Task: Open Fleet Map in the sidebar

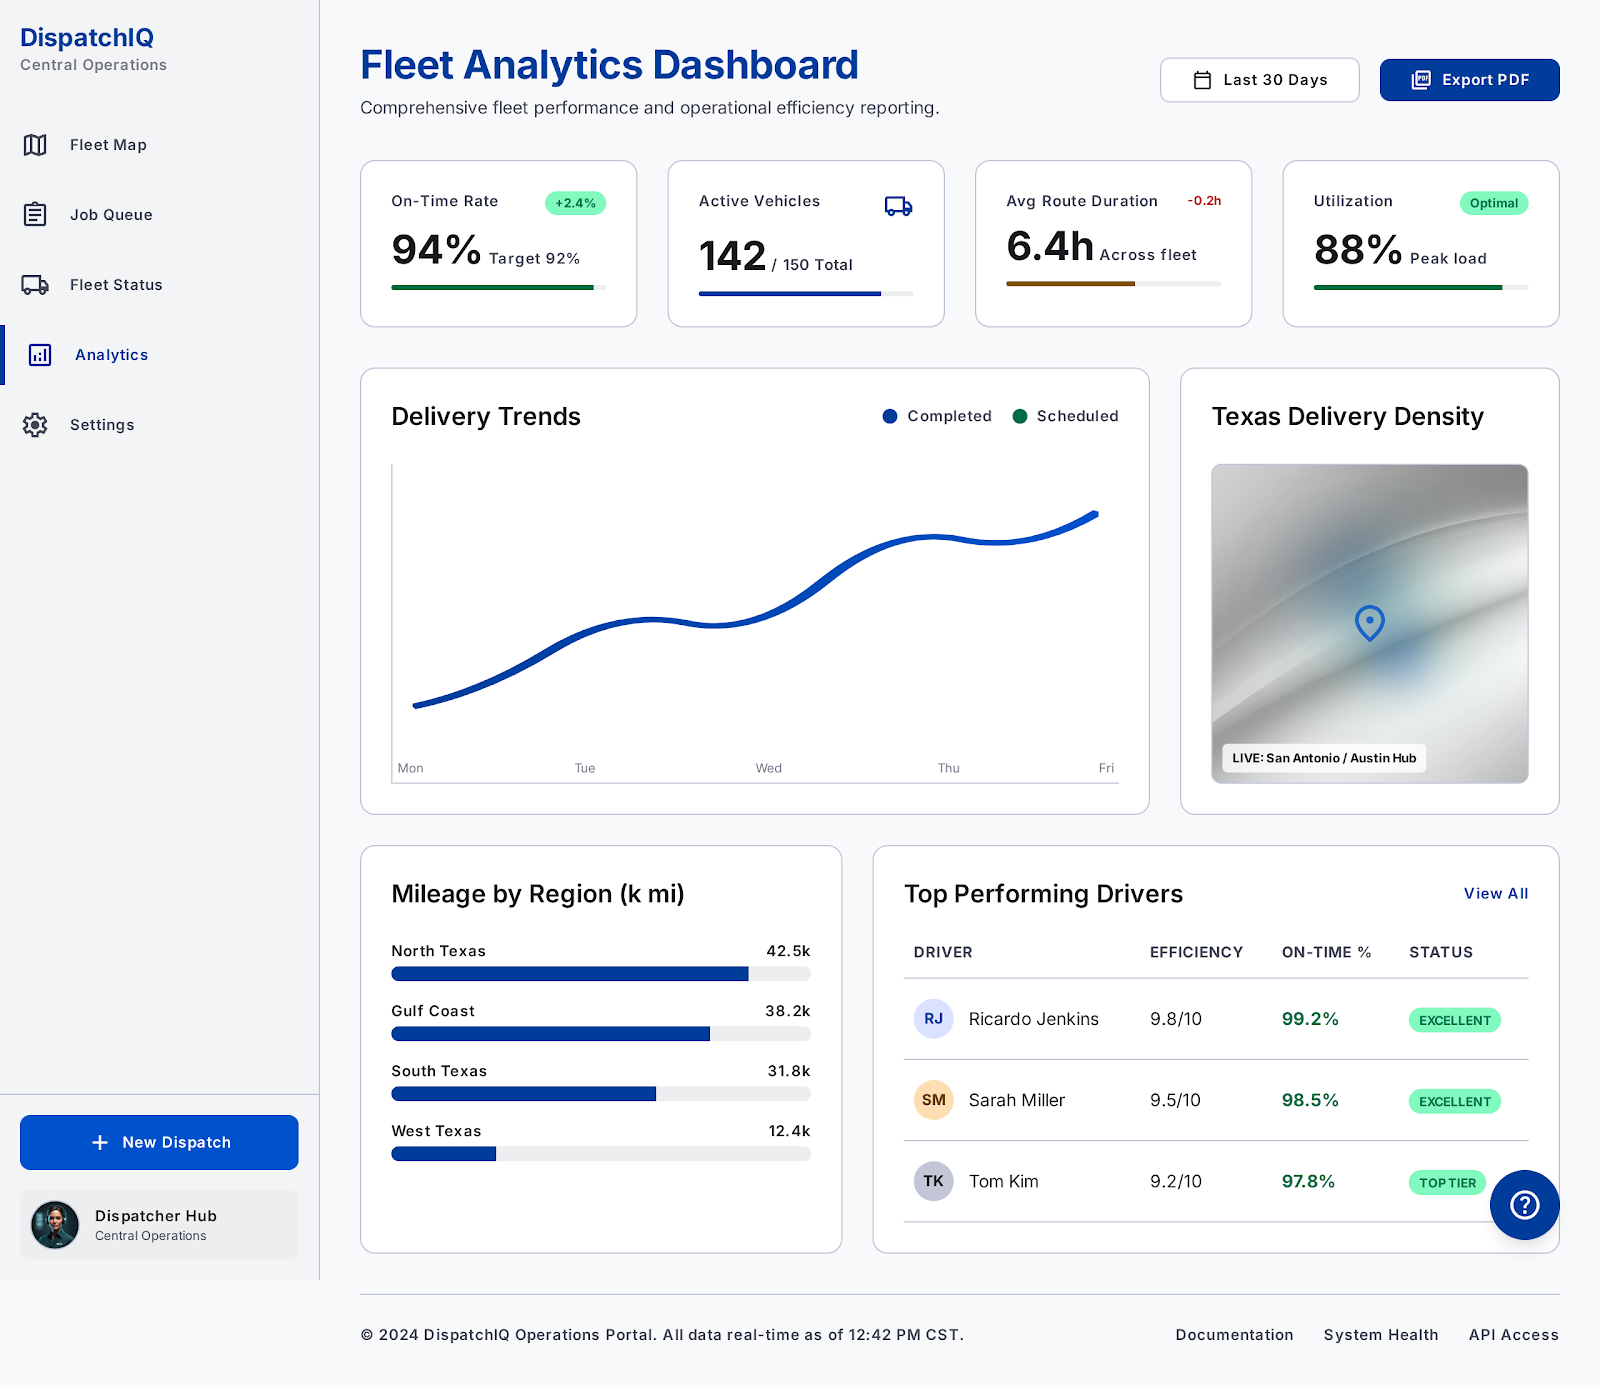Action: point(160,145)
